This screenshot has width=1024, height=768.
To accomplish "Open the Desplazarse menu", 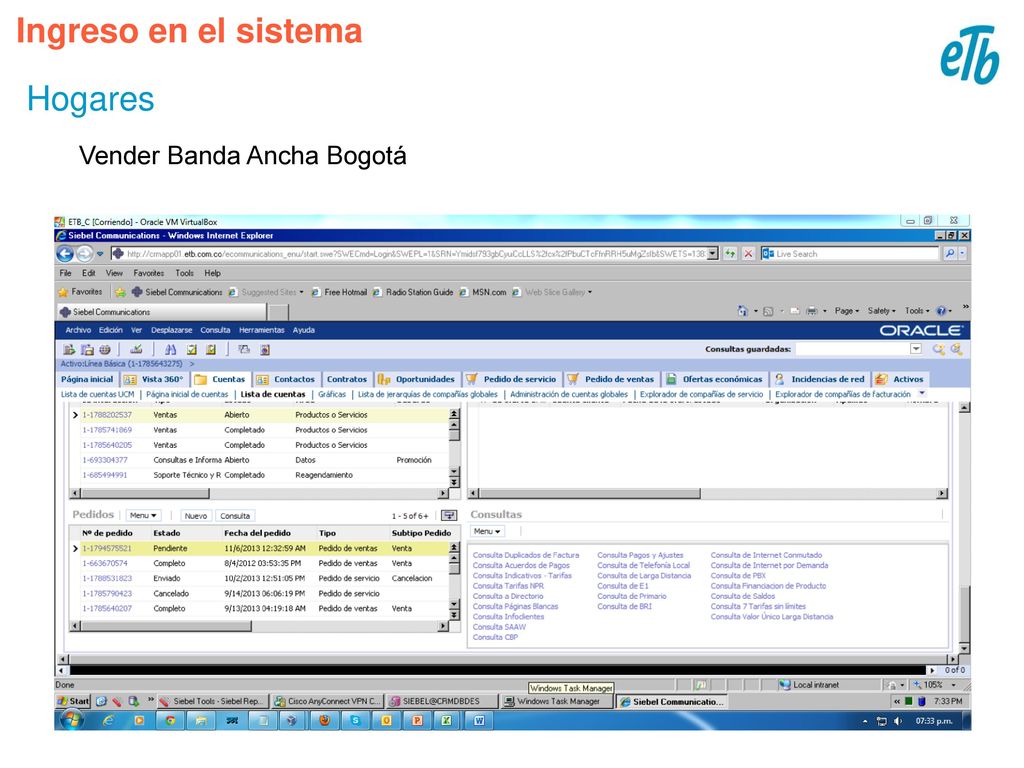I will (171, 330).
